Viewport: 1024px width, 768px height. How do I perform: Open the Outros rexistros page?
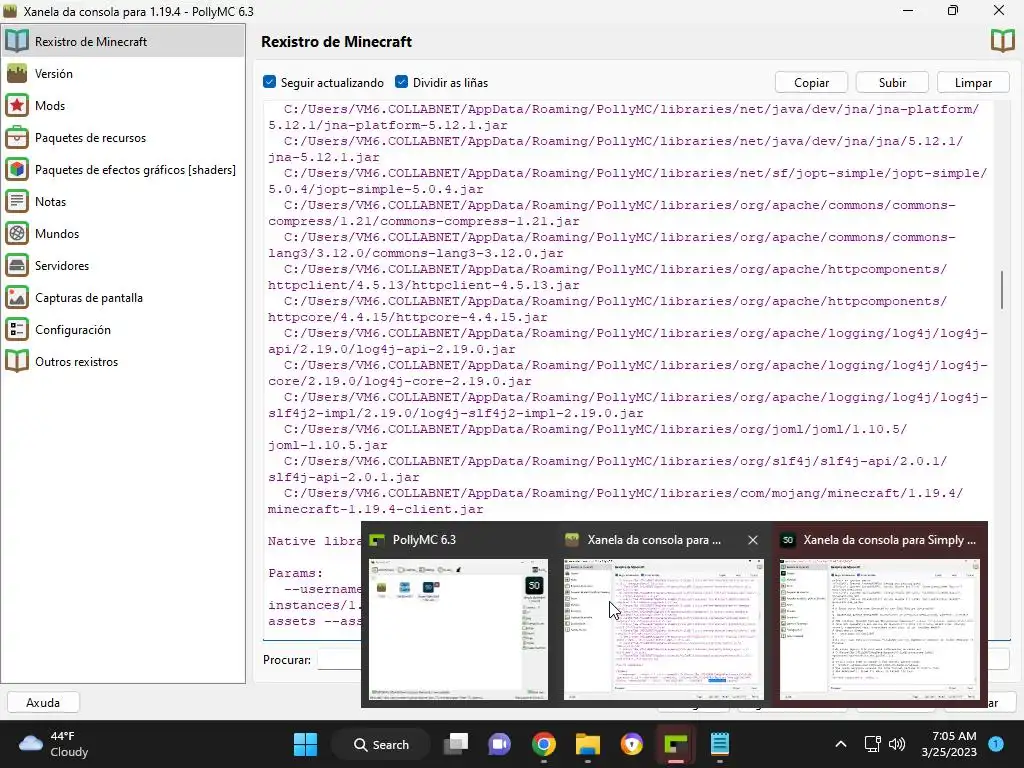tap(123, 361)
